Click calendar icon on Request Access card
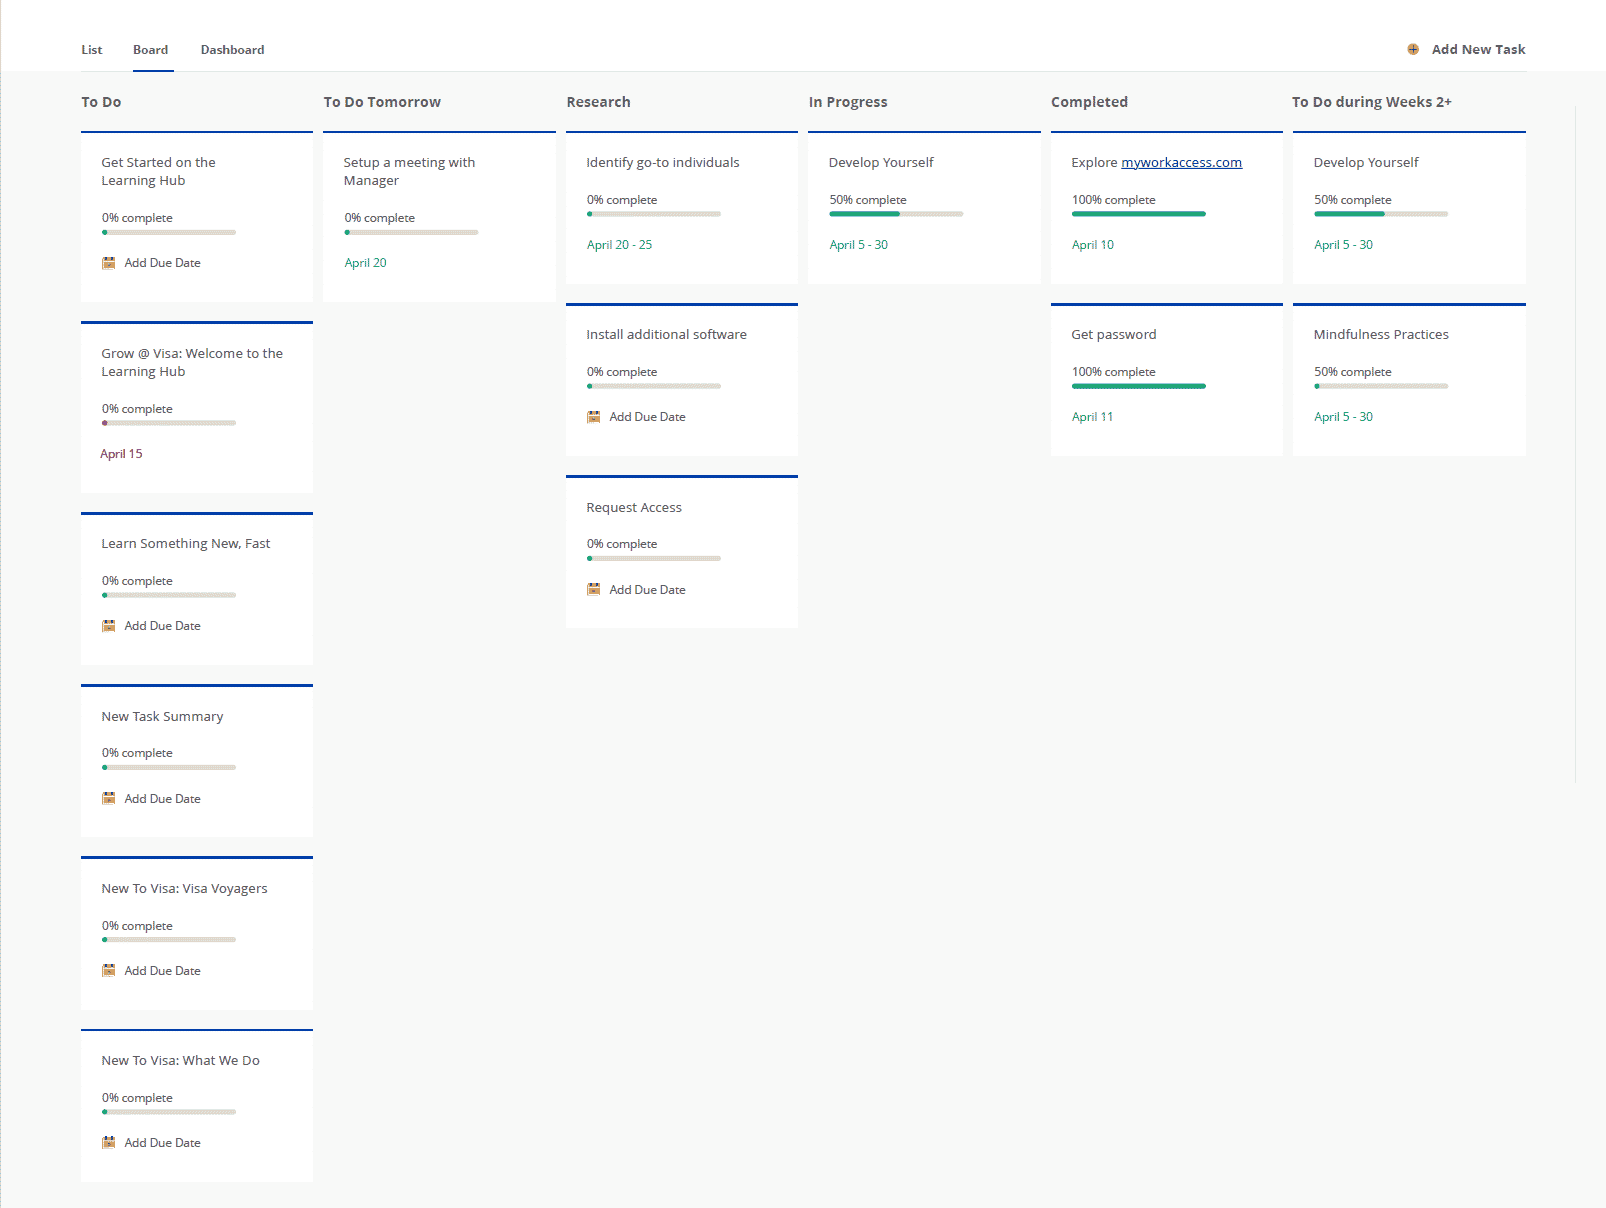 click(594, 590)
